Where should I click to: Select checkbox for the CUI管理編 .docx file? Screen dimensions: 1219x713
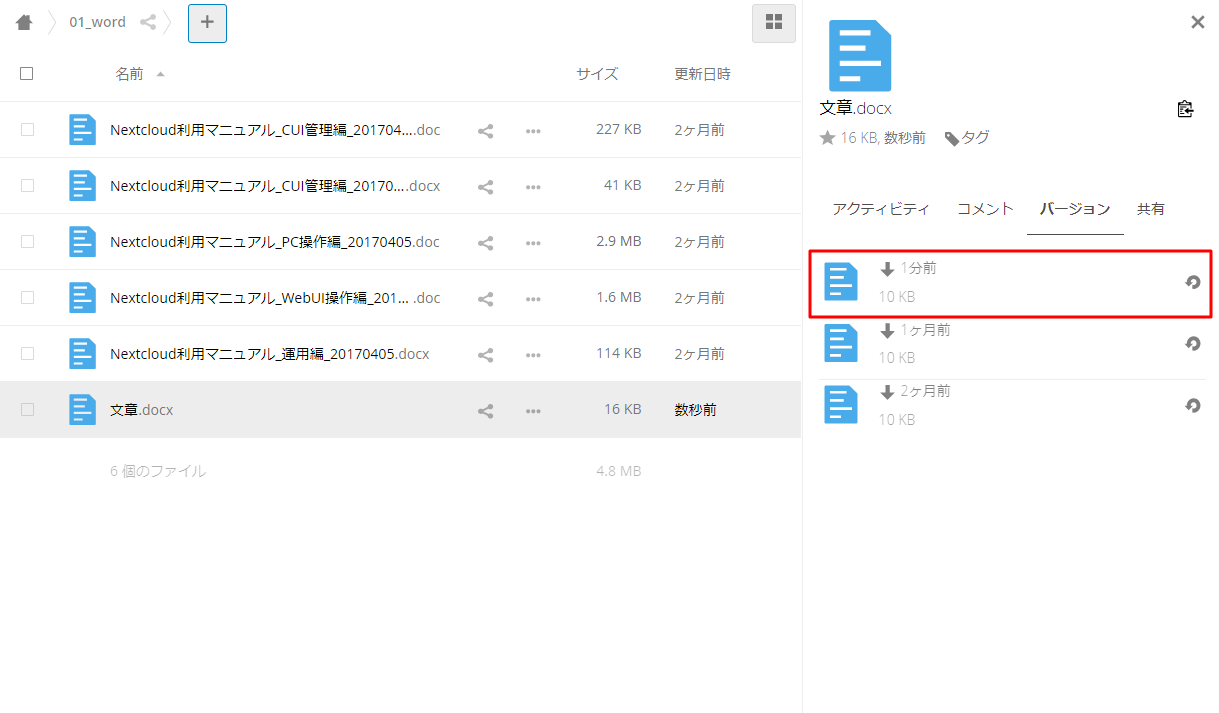point(27,186)
